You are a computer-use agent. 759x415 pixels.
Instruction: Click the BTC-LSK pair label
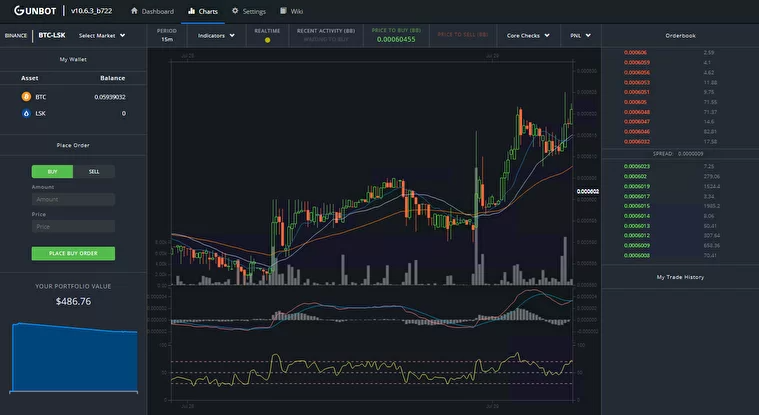[52, 35]
